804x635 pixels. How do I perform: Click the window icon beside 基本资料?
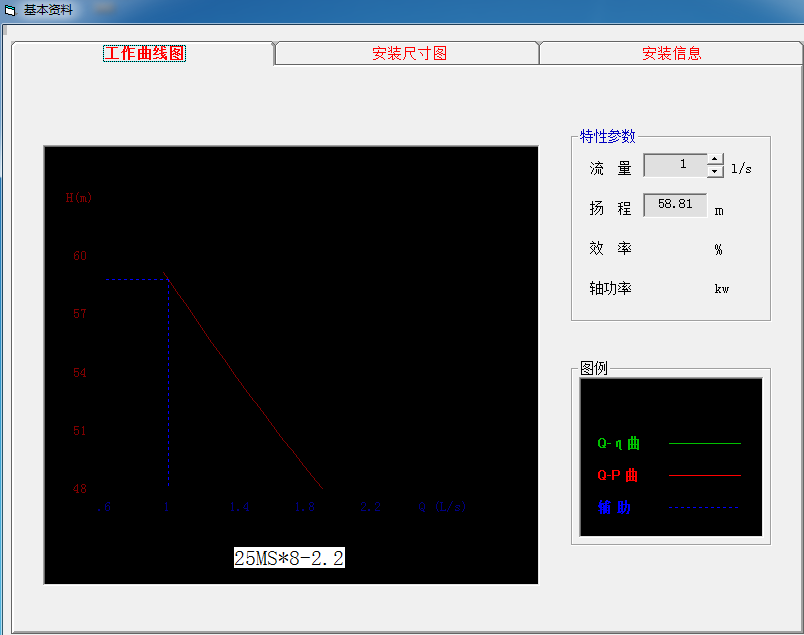point(10,10)
